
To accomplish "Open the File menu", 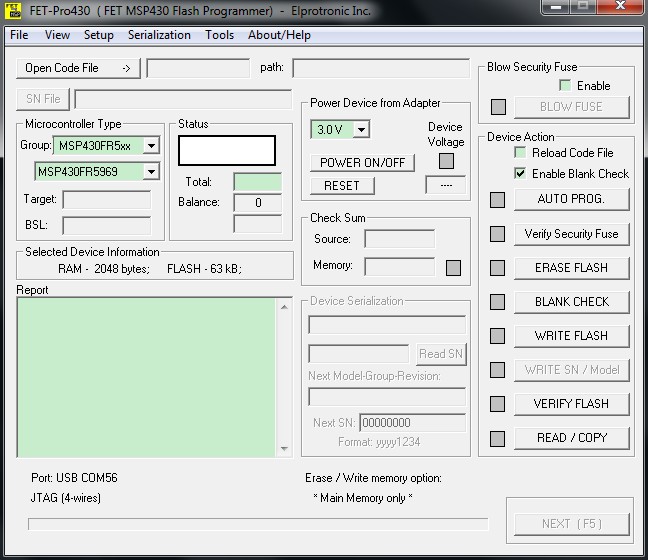I will [x=19, y=35].
